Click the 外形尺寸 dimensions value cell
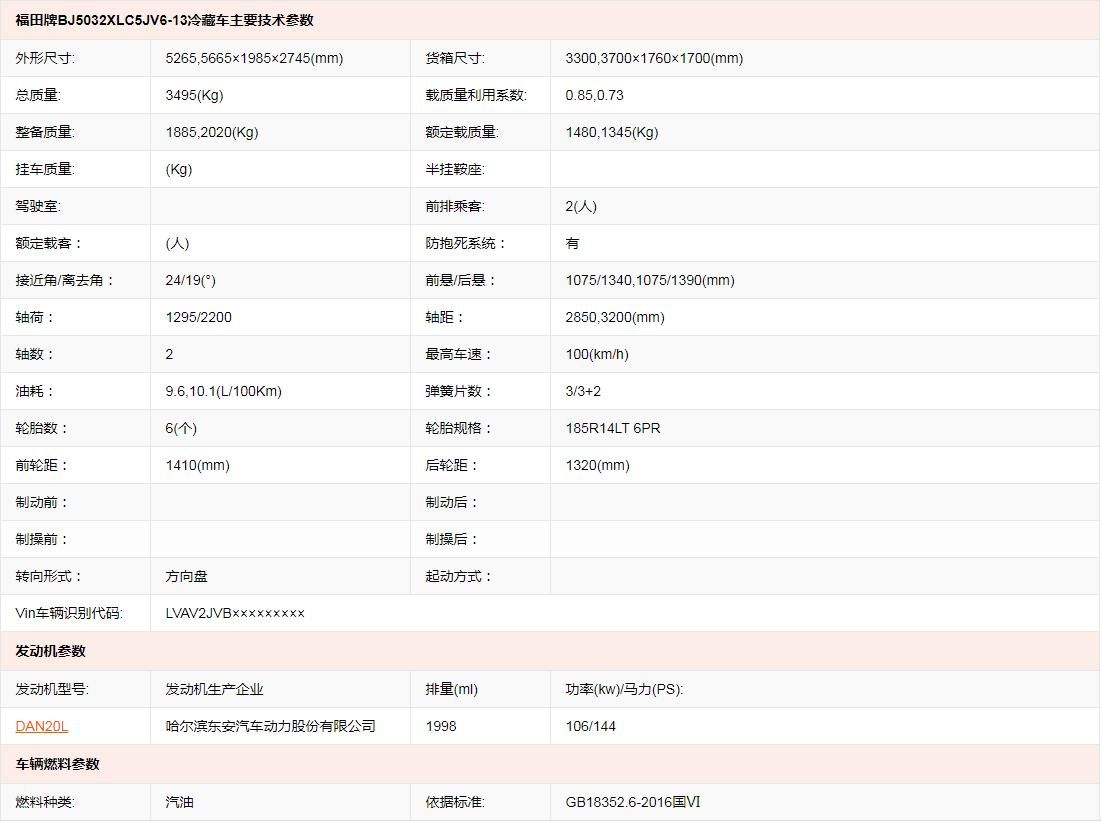The image size is (1102, 822). [254, 58]
